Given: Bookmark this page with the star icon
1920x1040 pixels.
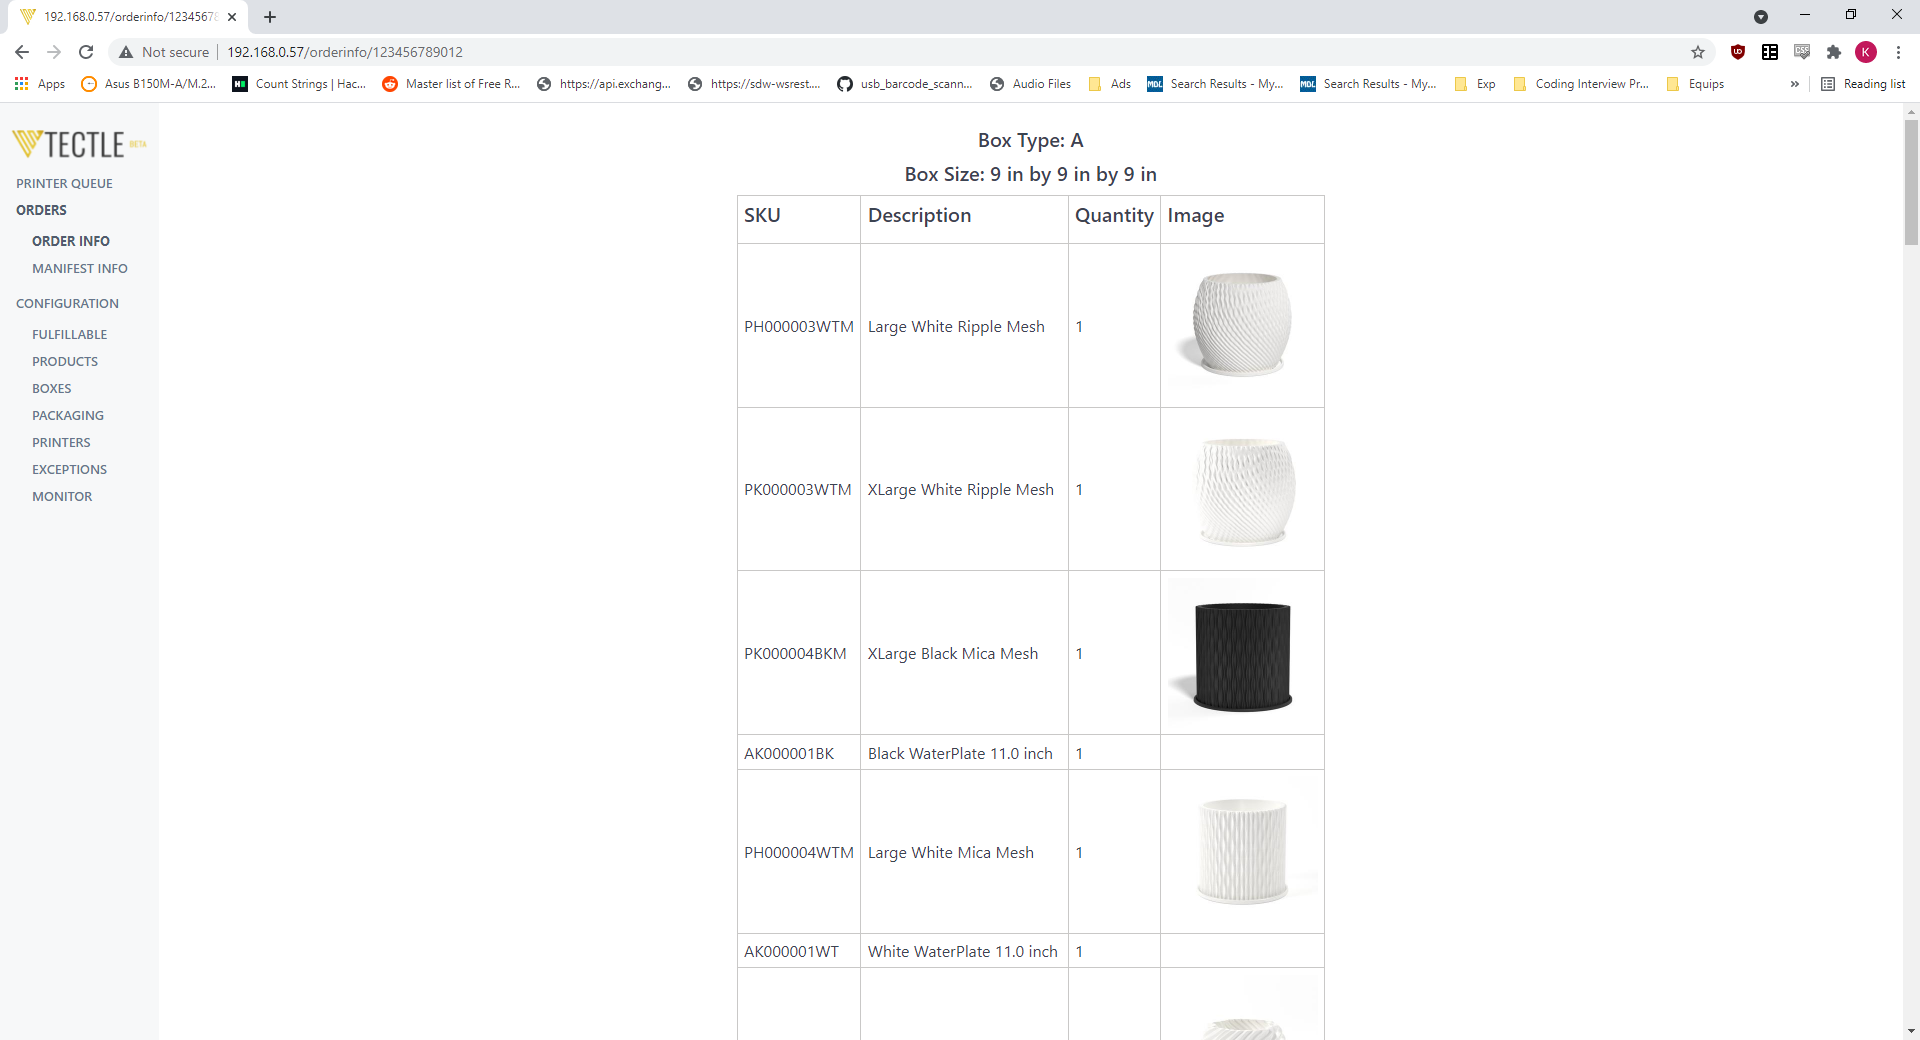Looking at the screenshot, I should tap(1698, 52).
